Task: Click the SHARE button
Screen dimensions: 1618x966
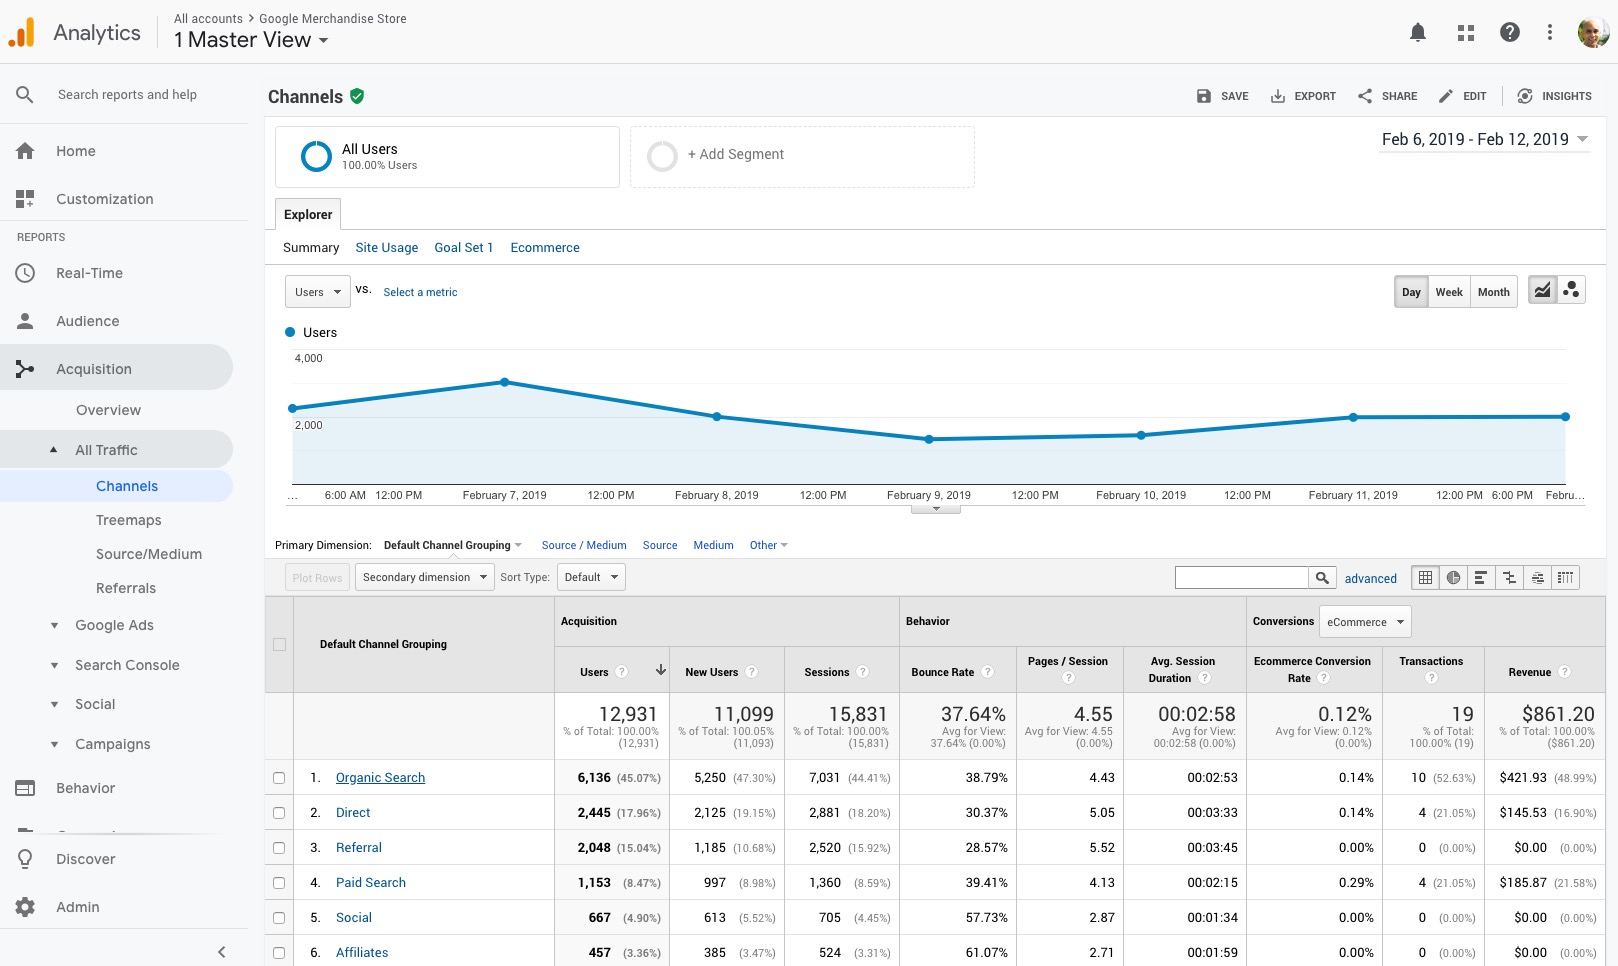Action: pyautogui.click(x=1387, y=96)
